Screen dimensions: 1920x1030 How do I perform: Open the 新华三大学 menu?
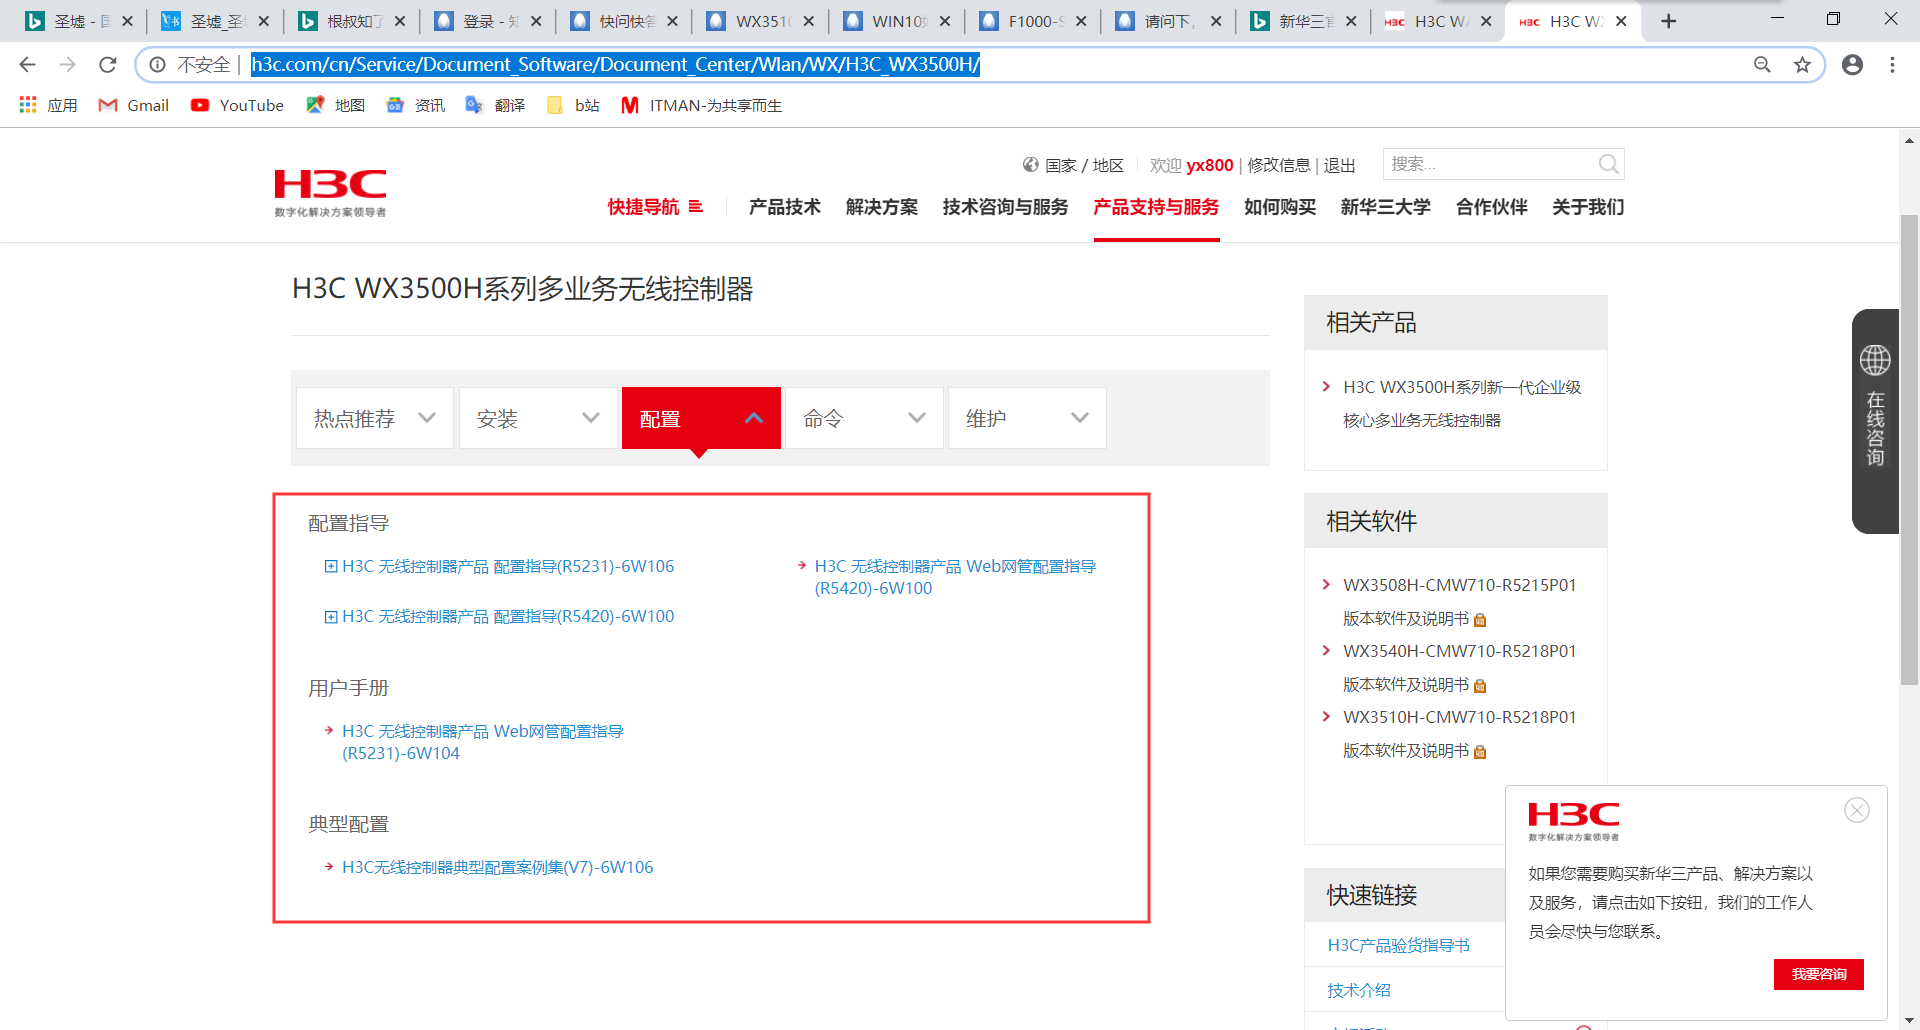tap(1386, 207)
